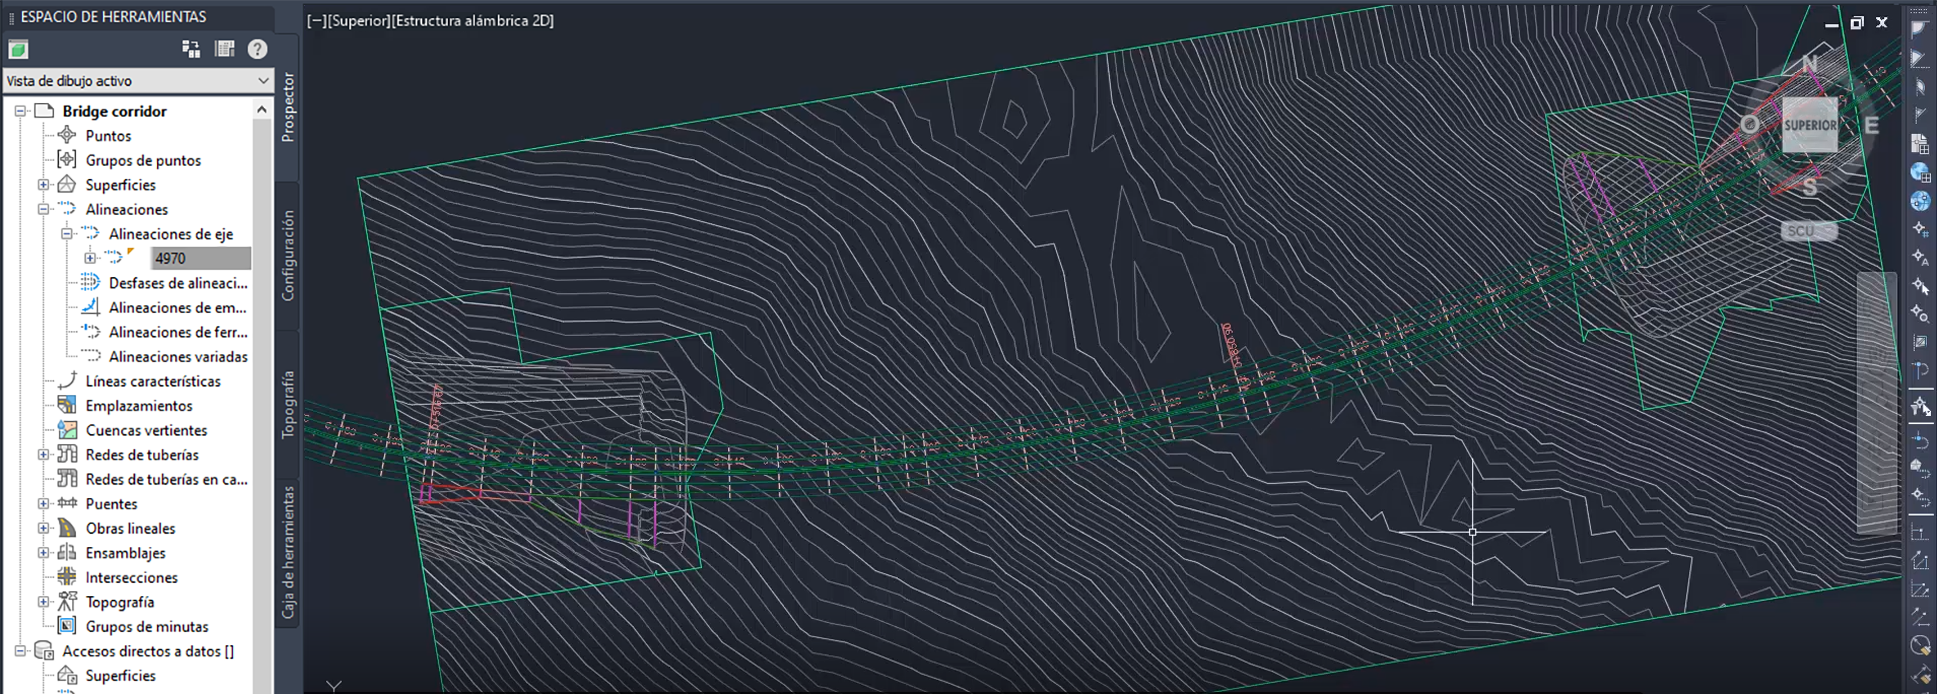Switch to the Configuración tab
The width and height of the screenshot is (1937, 694).
click(x=288, y=255)
